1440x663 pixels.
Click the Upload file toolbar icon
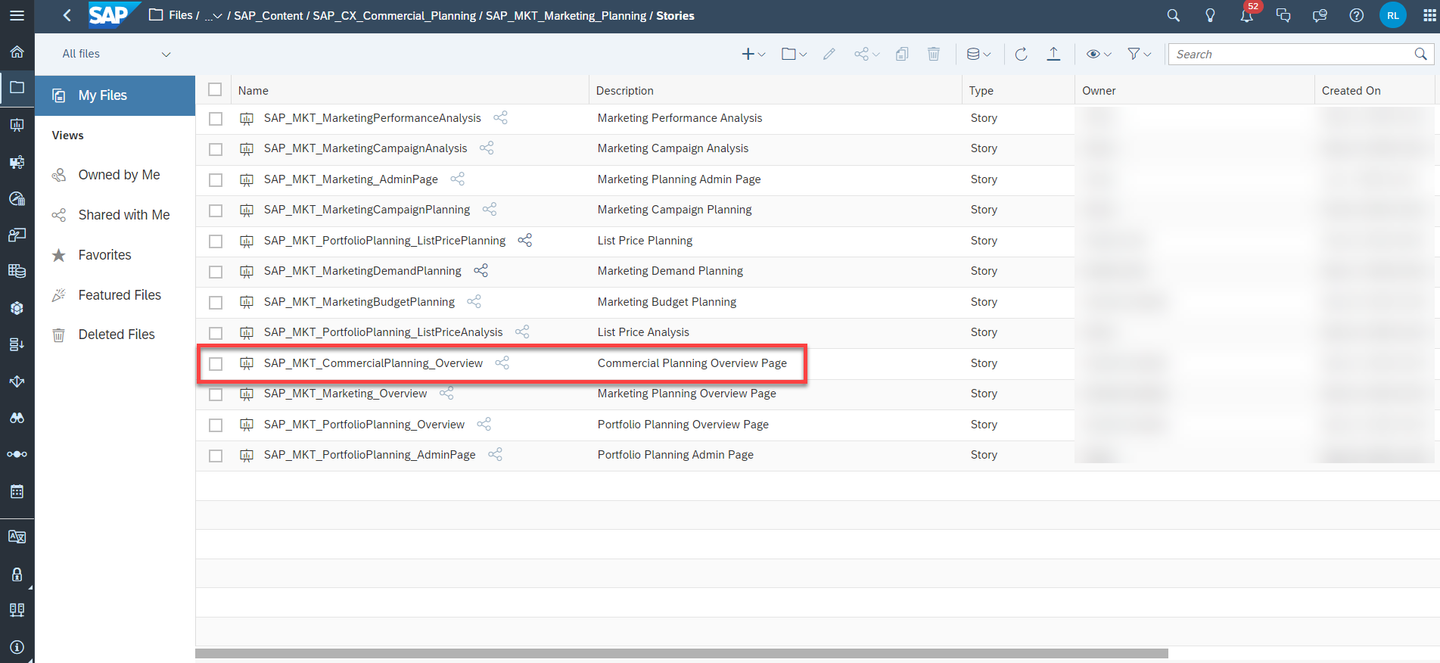click(1053, 54)
